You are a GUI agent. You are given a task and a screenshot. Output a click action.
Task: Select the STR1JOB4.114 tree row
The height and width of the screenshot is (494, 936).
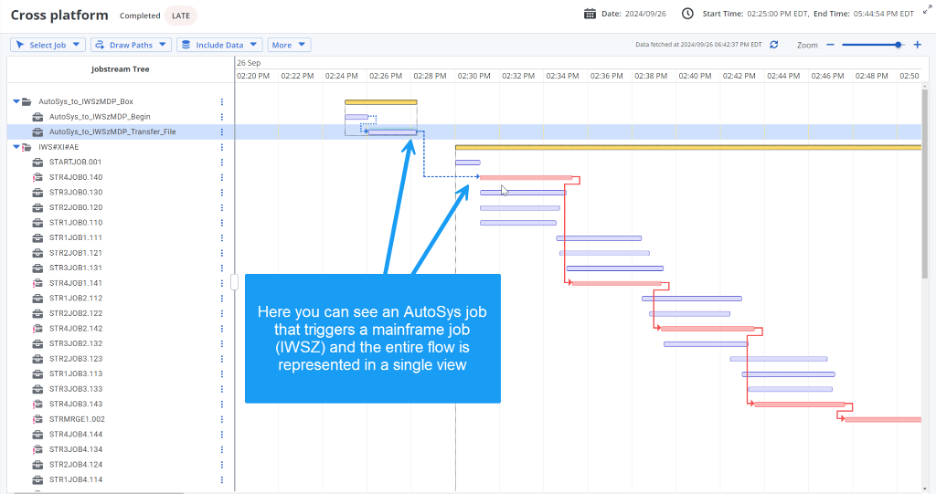pos(121,479)
